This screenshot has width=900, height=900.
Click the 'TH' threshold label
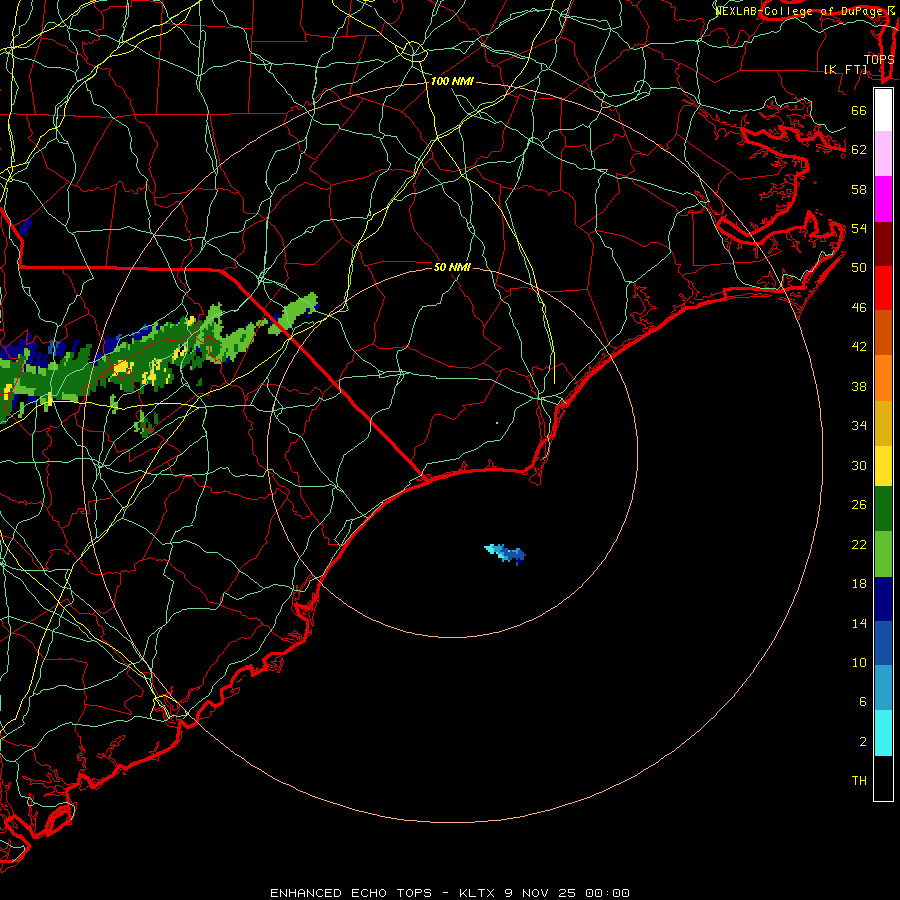tap(859, 781)
